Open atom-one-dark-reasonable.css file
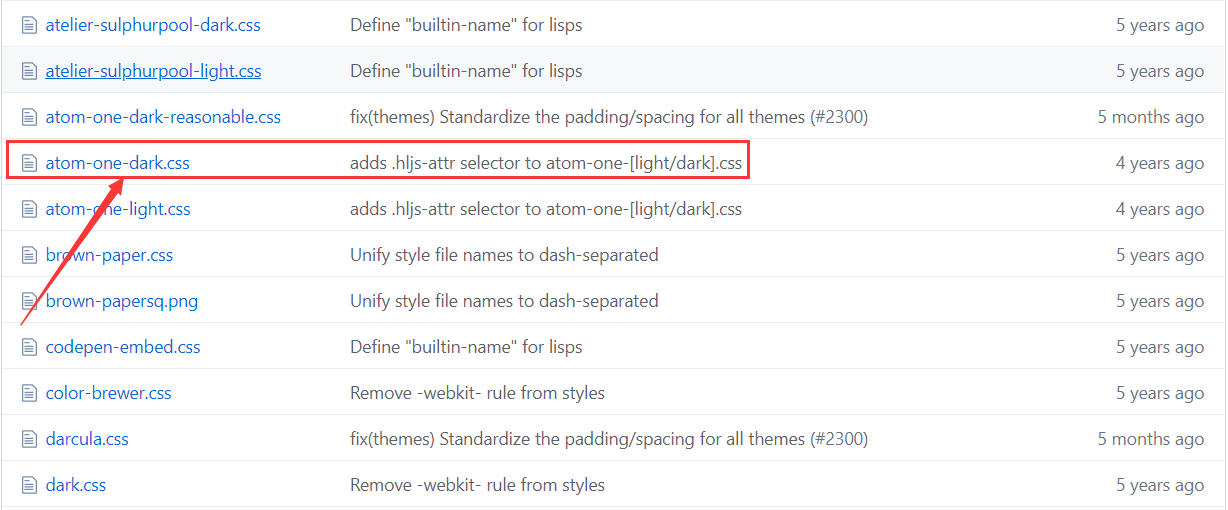Viewport: 1228px width, 510px height. point(163,117)
